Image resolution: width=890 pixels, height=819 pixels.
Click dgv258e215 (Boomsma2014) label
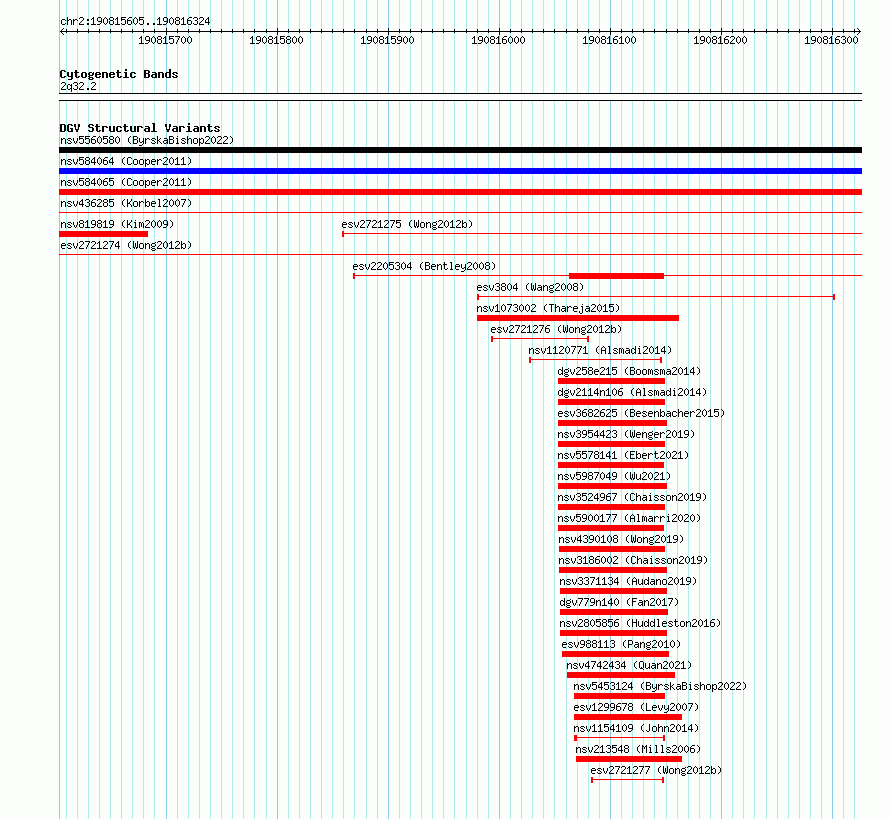coord(629,371)
